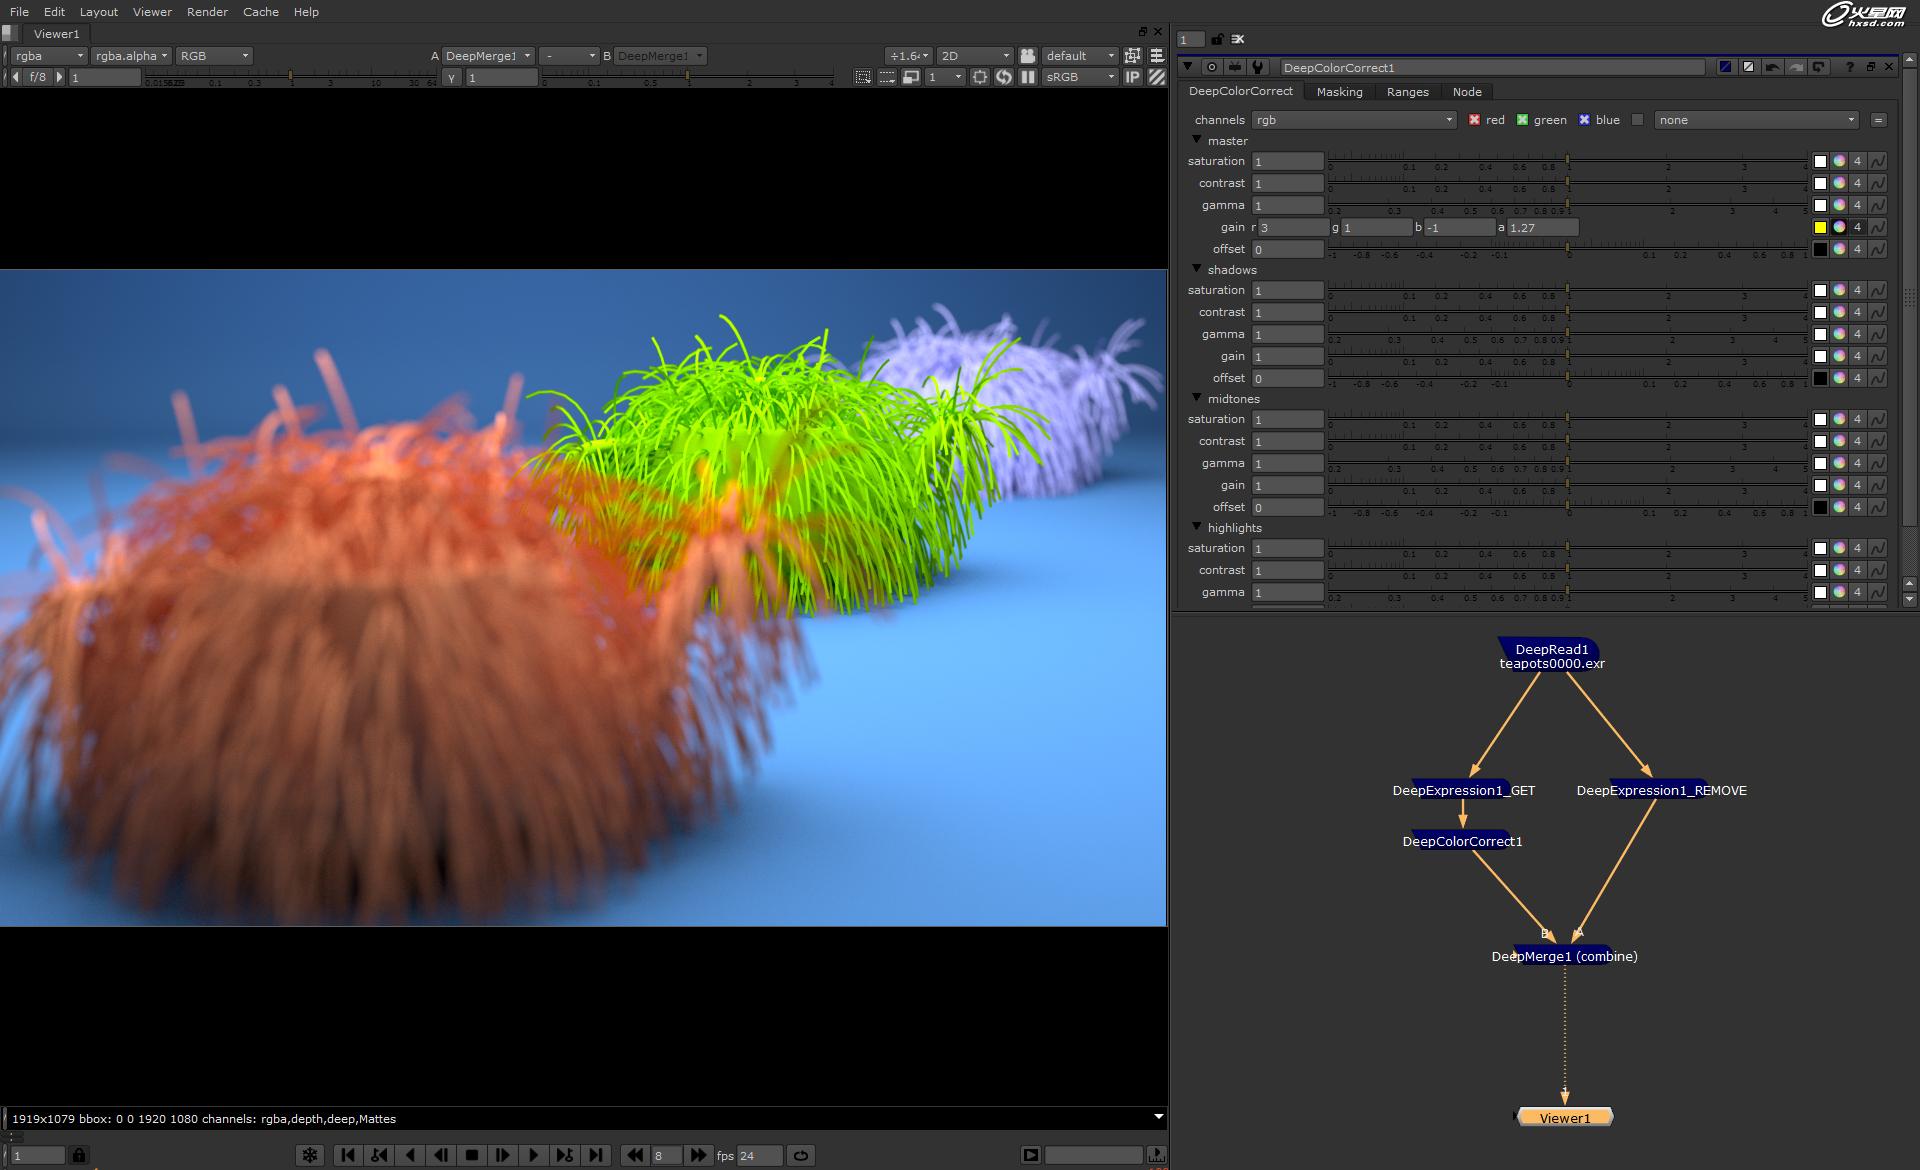Open the File menu

click(x=19, y=12)
